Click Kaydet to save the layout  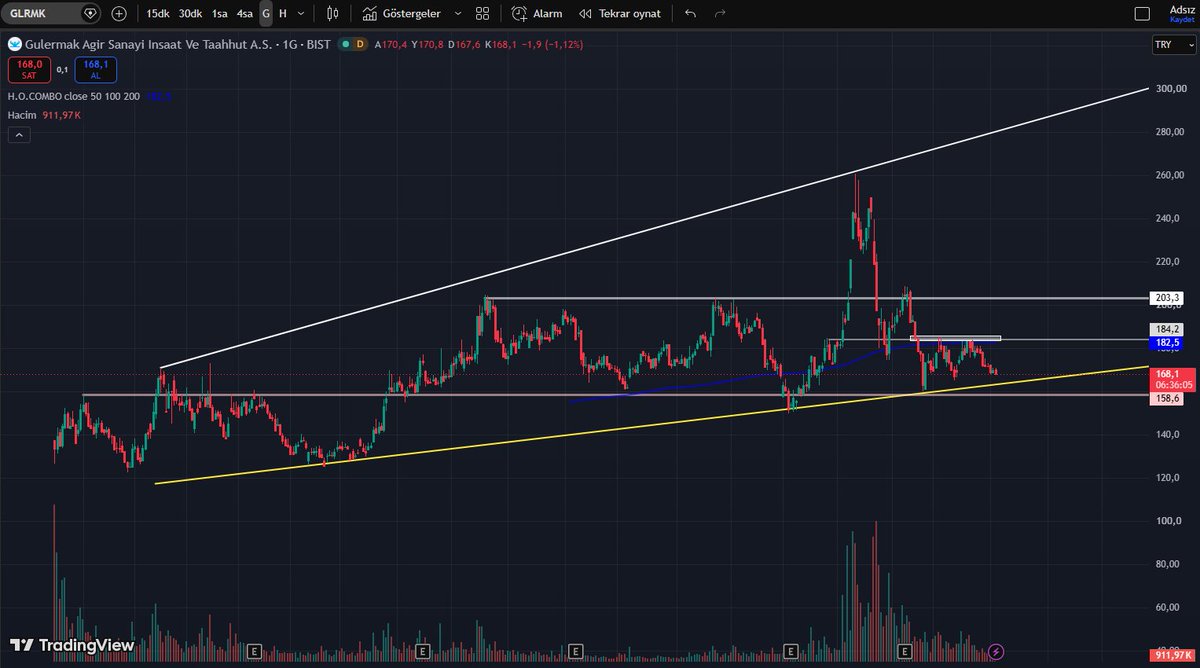click(x=1181, y=19)
